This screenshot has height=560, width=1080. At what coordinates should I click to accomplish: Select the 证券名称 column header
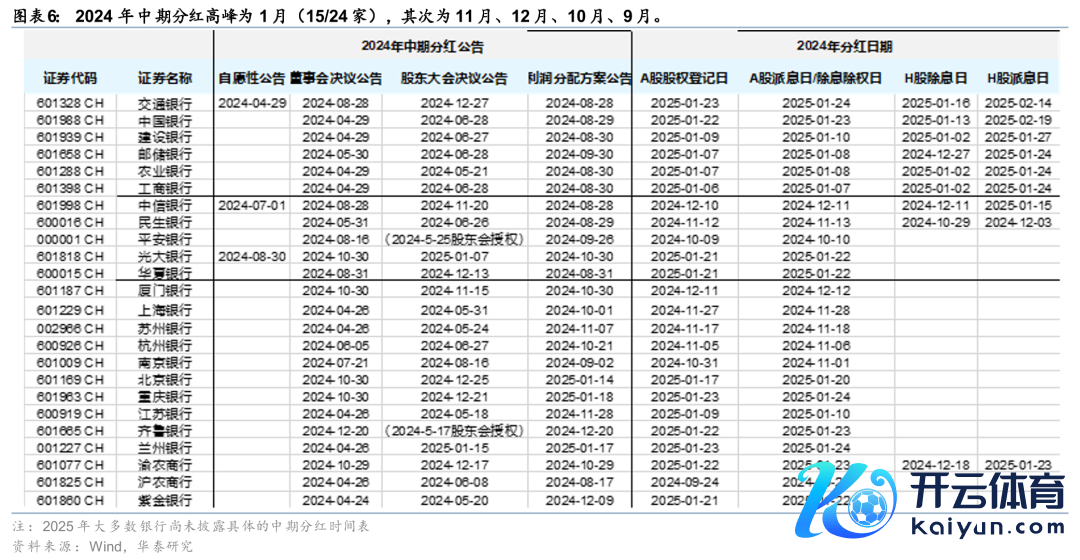tap(164, 78)
